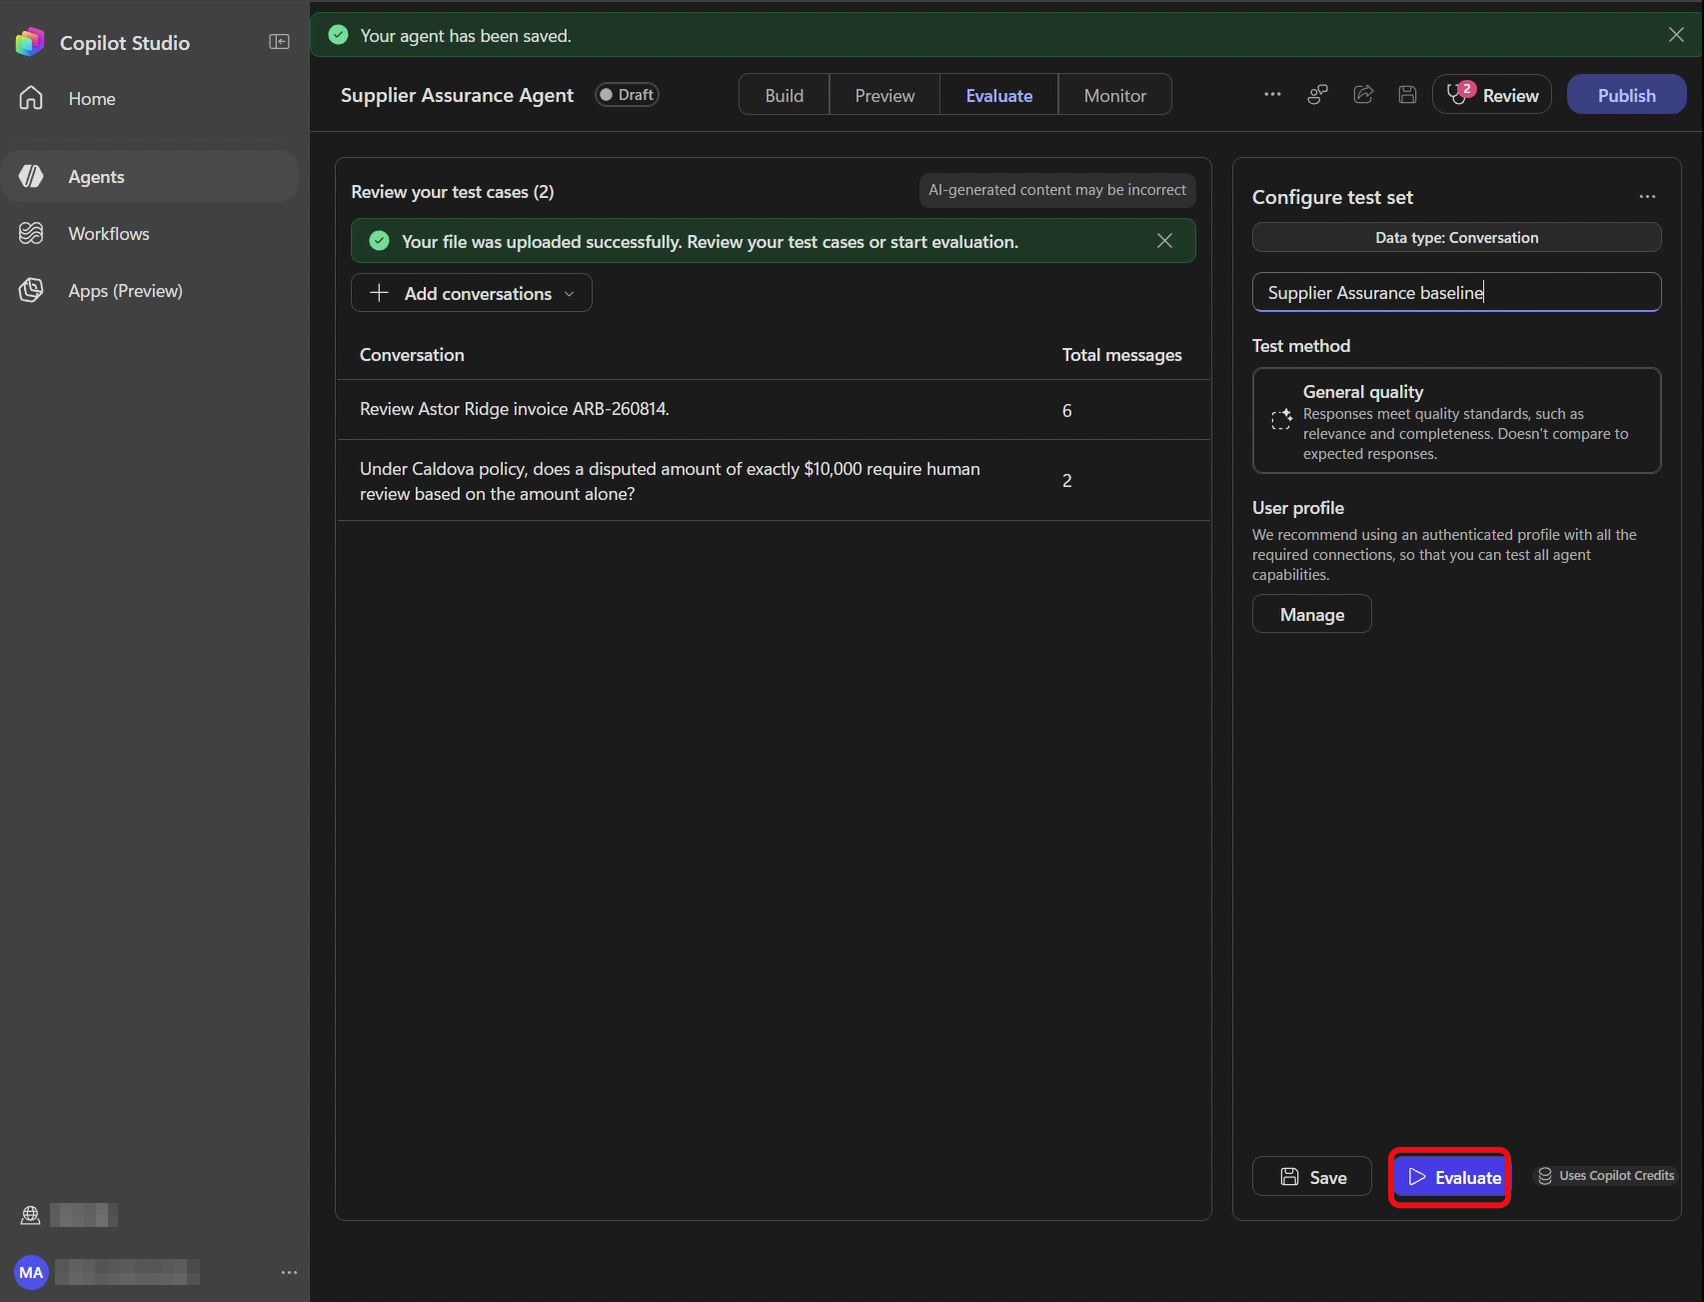Collapse the left navigation sidebar
This screenshot has width=1704, height=1302.
click(x=279, y=42)
